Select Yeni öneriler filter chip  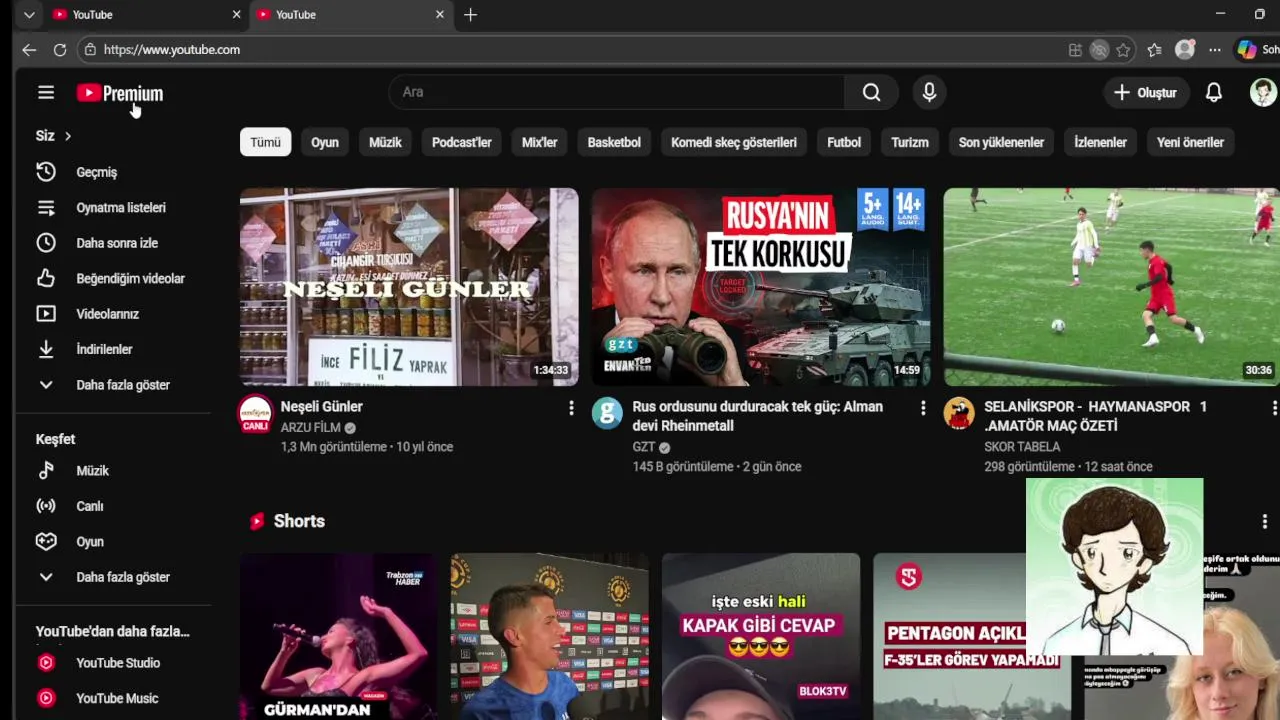tap(1190, 142)
